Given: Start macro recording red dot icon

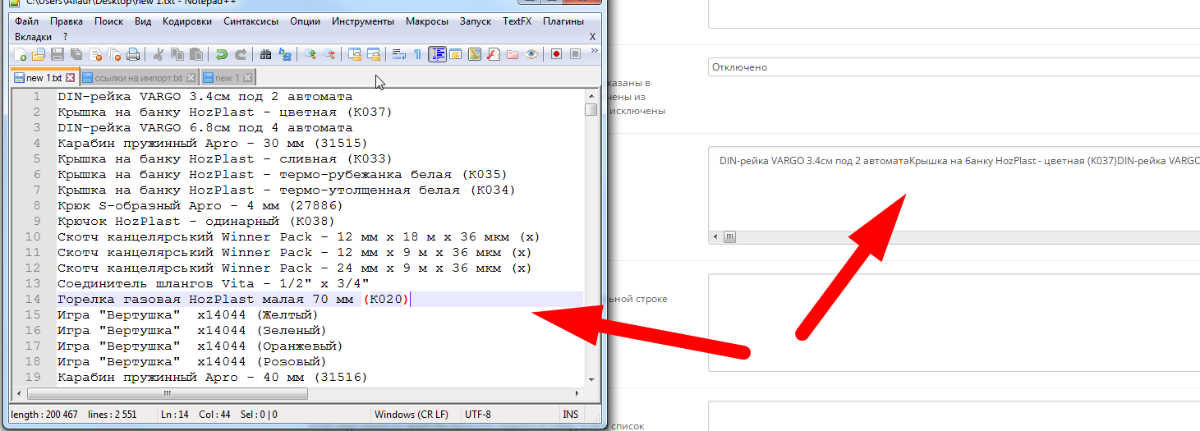Looking at the screenshot, I should tap(556, 54).
